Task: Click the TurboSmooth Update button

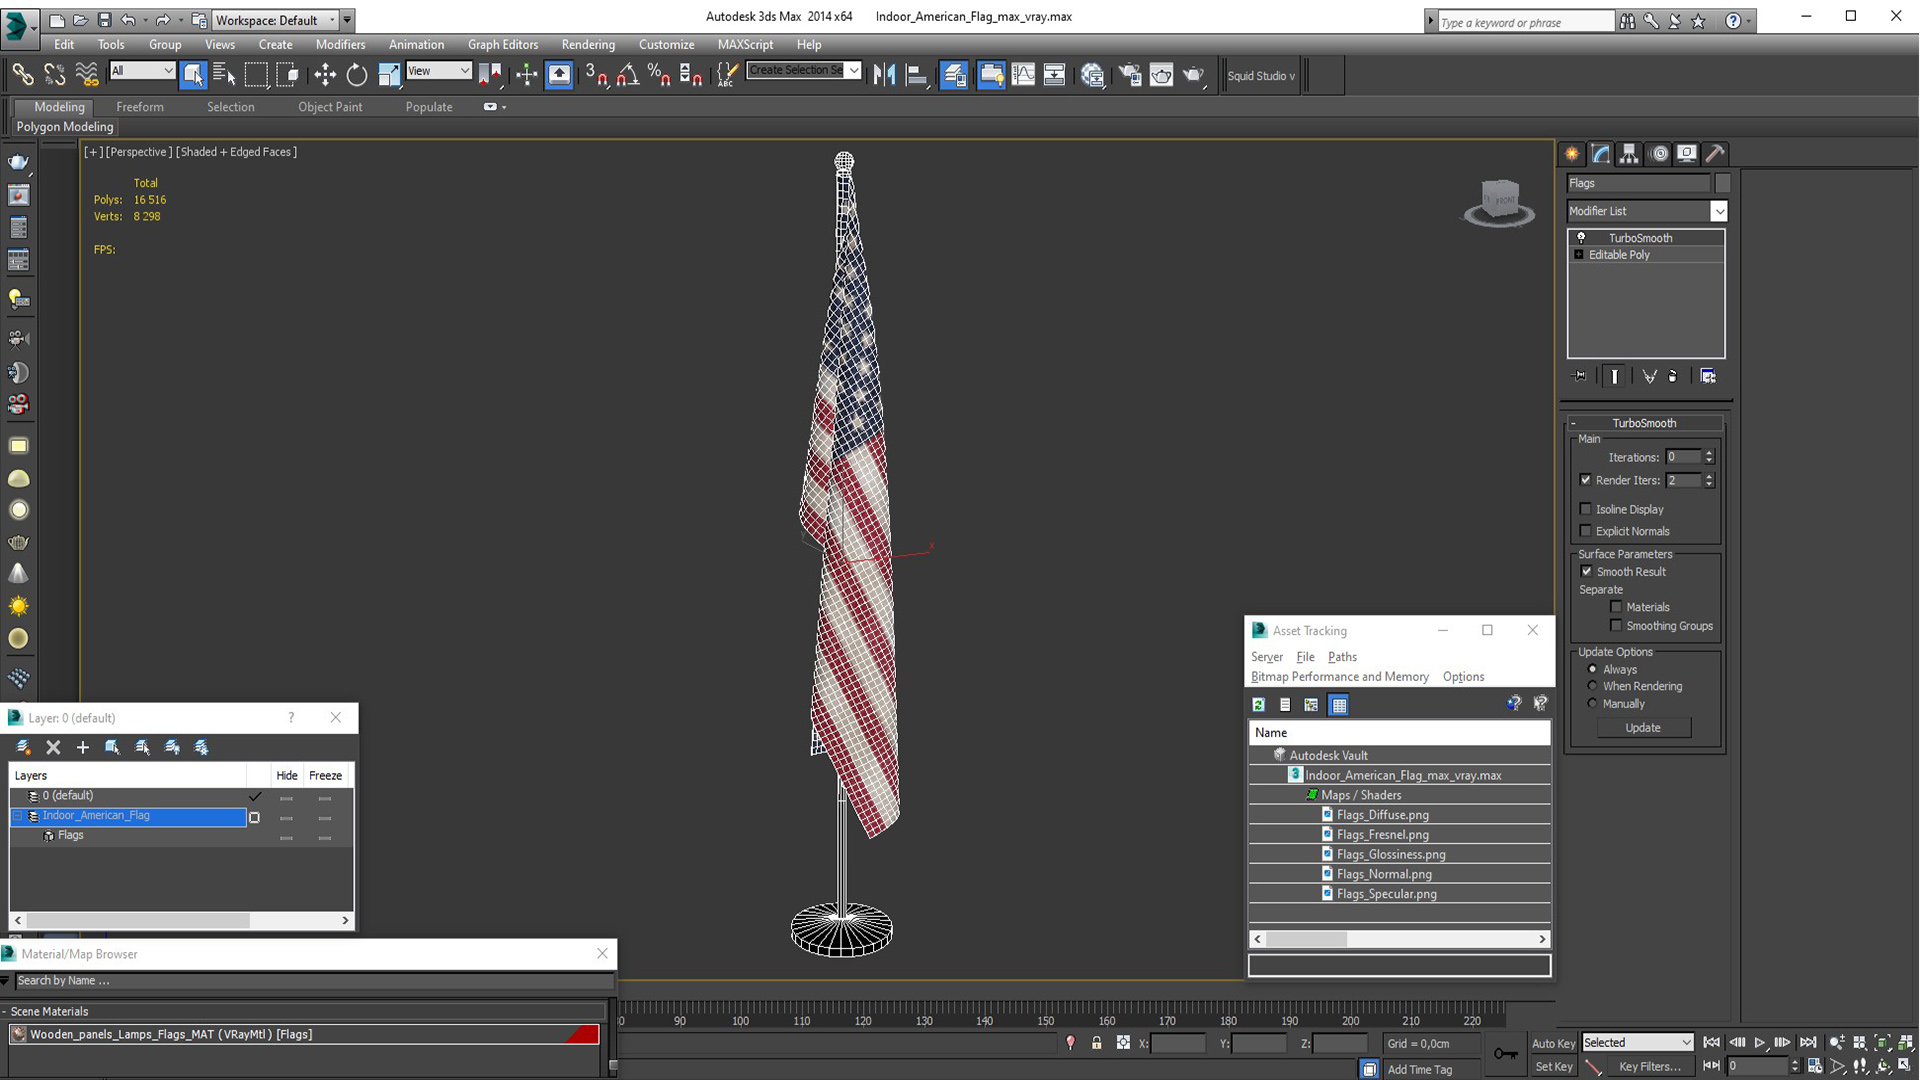Action: point(1643,727)
